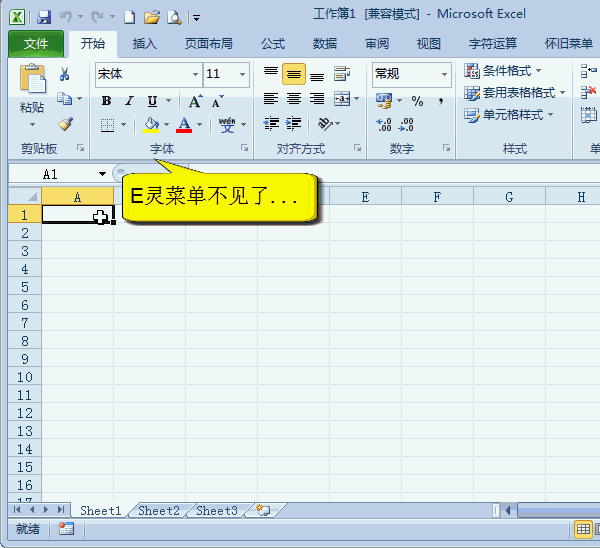Screen dimensions: 600x548
Task: Toggle Middle Align (highlighted)
Action: pos(294,74)
